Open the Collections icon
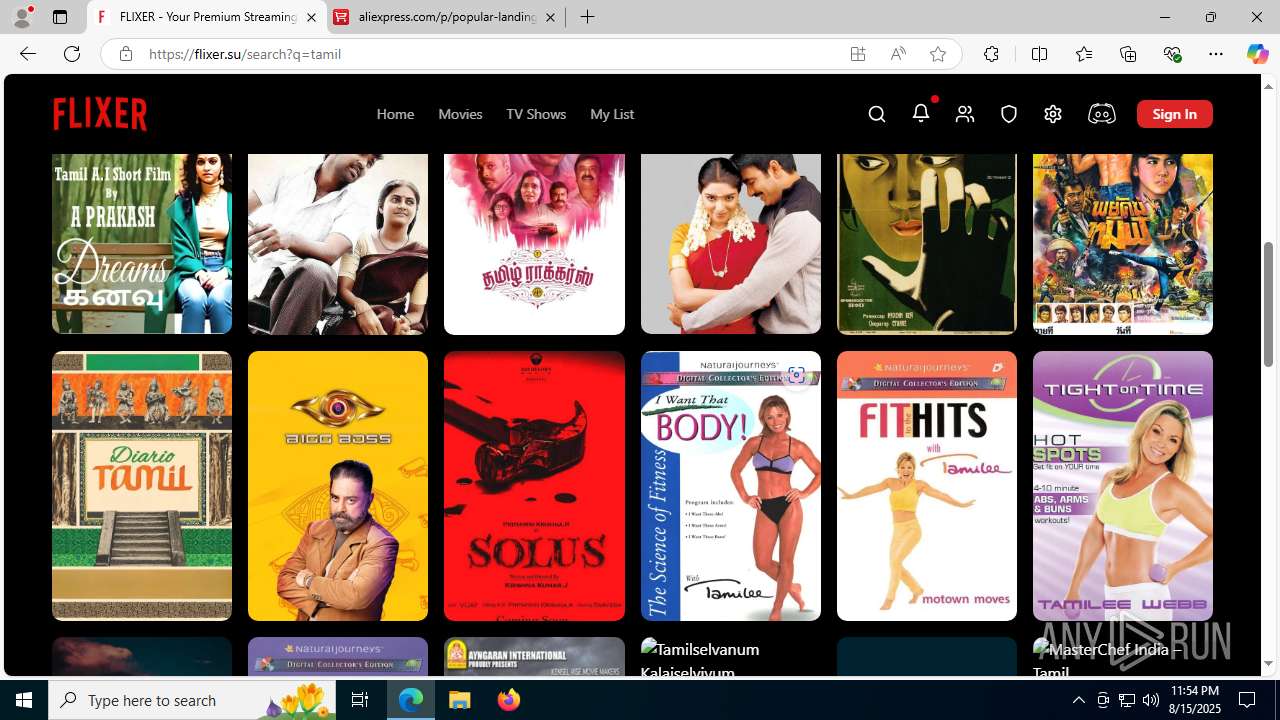Image resolution: width=1280 pixels, height=720 pixels. pos(1128,54)
